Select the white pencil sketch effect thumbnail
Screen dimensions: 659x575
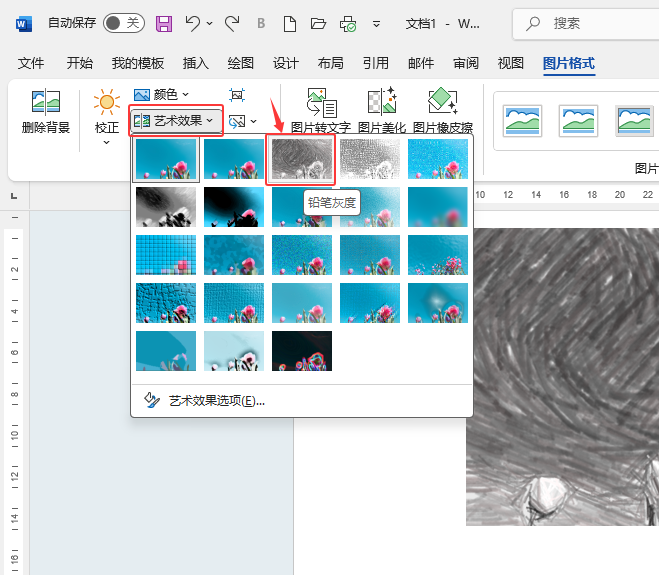tap(370, 159)
